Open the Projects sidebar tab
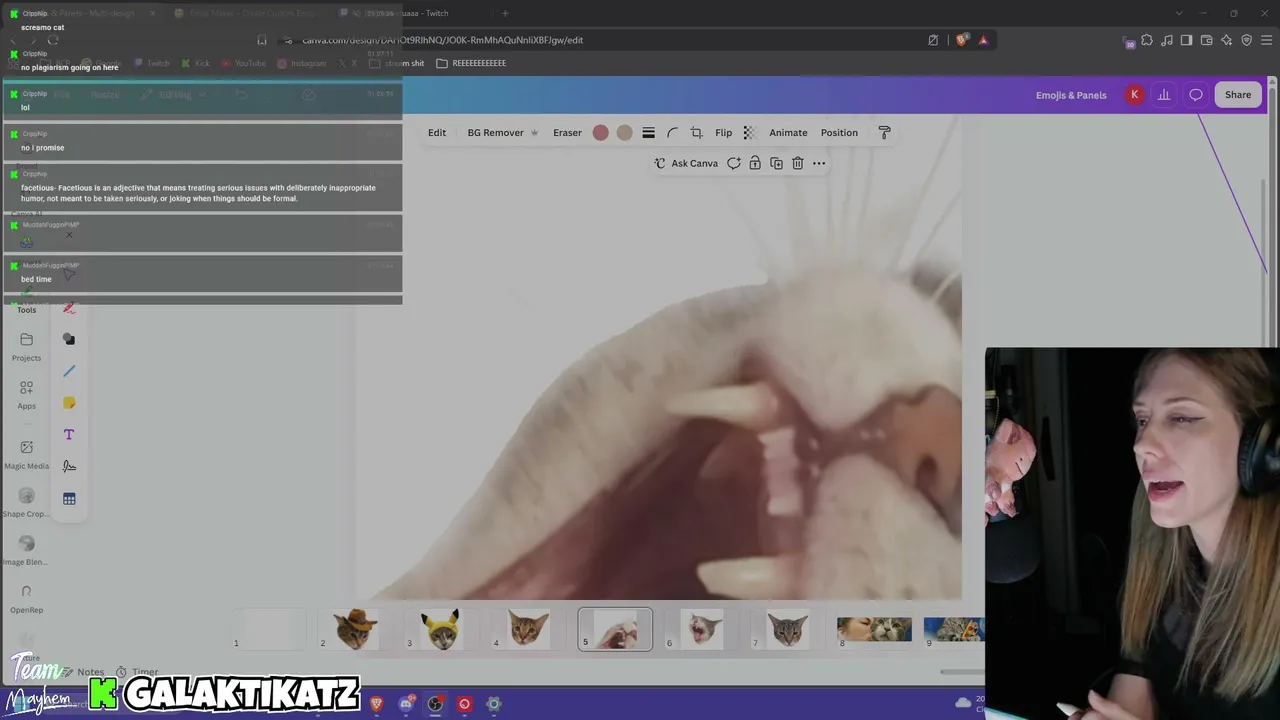This screenshot has height=720, width=1280. 26,347
